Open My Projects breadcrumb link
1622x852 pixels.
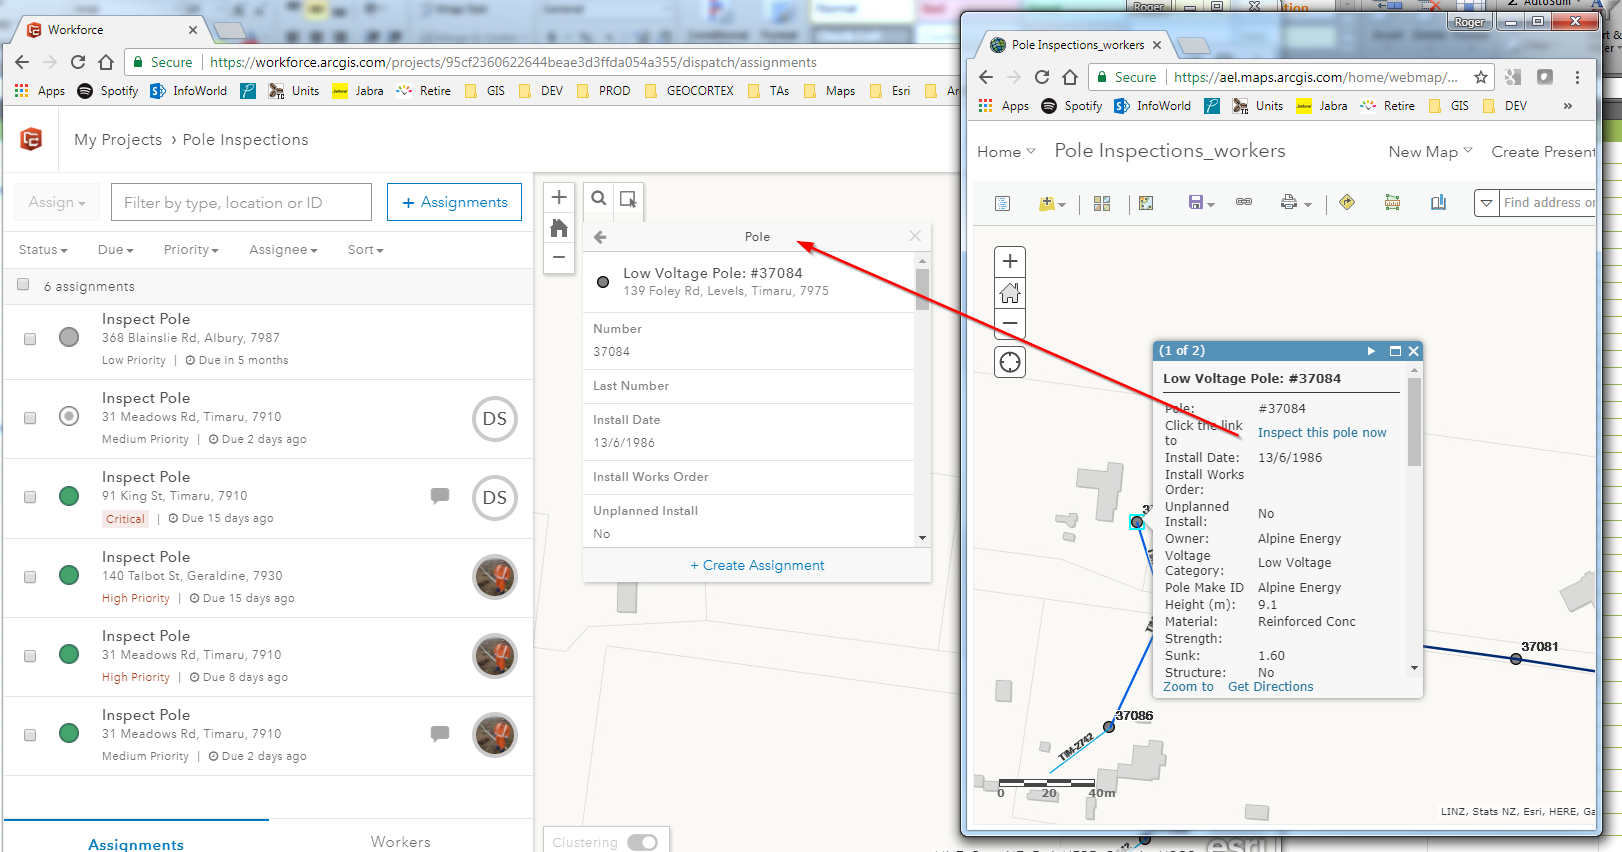[x=118, y=140]
